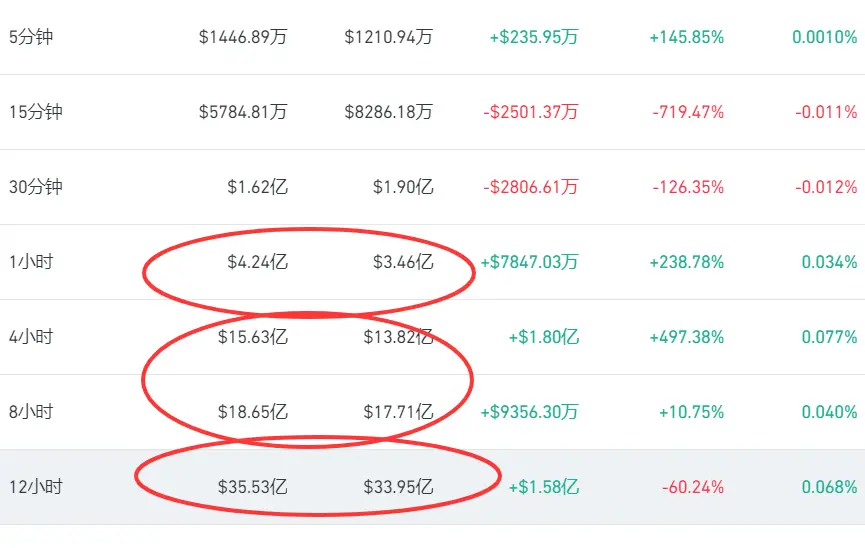Click the $35.53亿 value in 12小时 row
The height and width of the screenshot is (548, 865).
click(x=253, y=487)
